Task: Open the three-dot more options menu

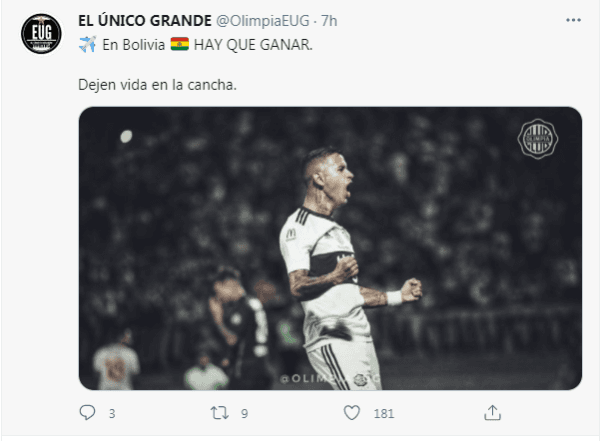Action: [x=573, y=20]
